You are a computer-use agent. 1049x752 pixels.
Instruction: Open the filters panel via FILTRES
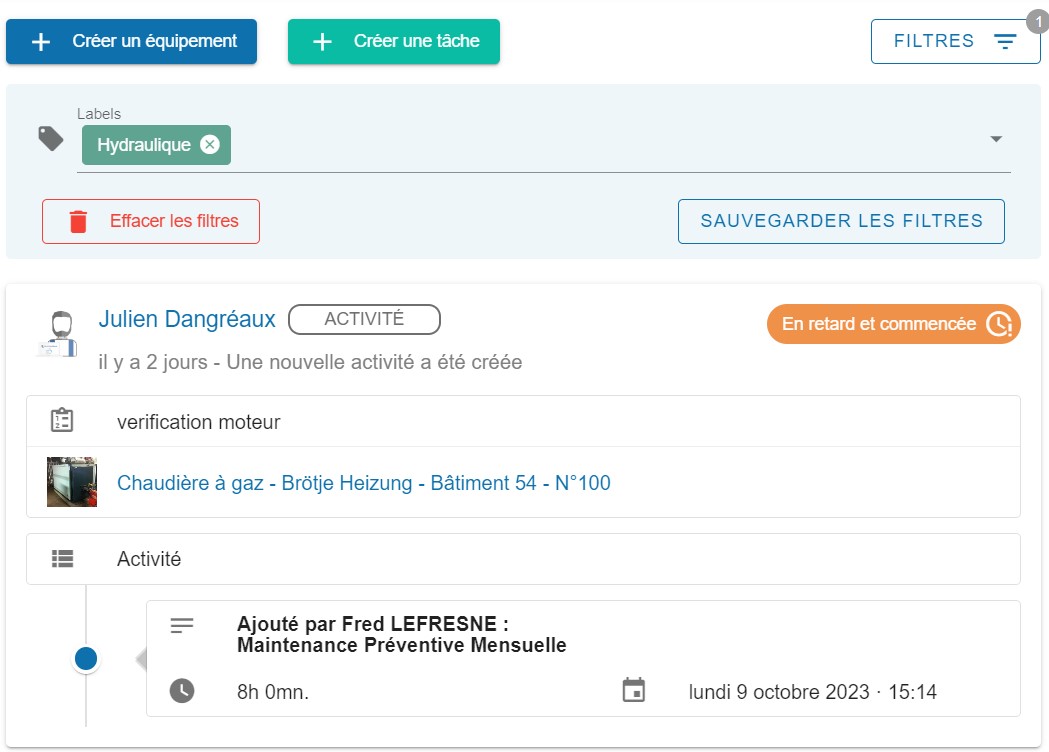pos(935,41)
